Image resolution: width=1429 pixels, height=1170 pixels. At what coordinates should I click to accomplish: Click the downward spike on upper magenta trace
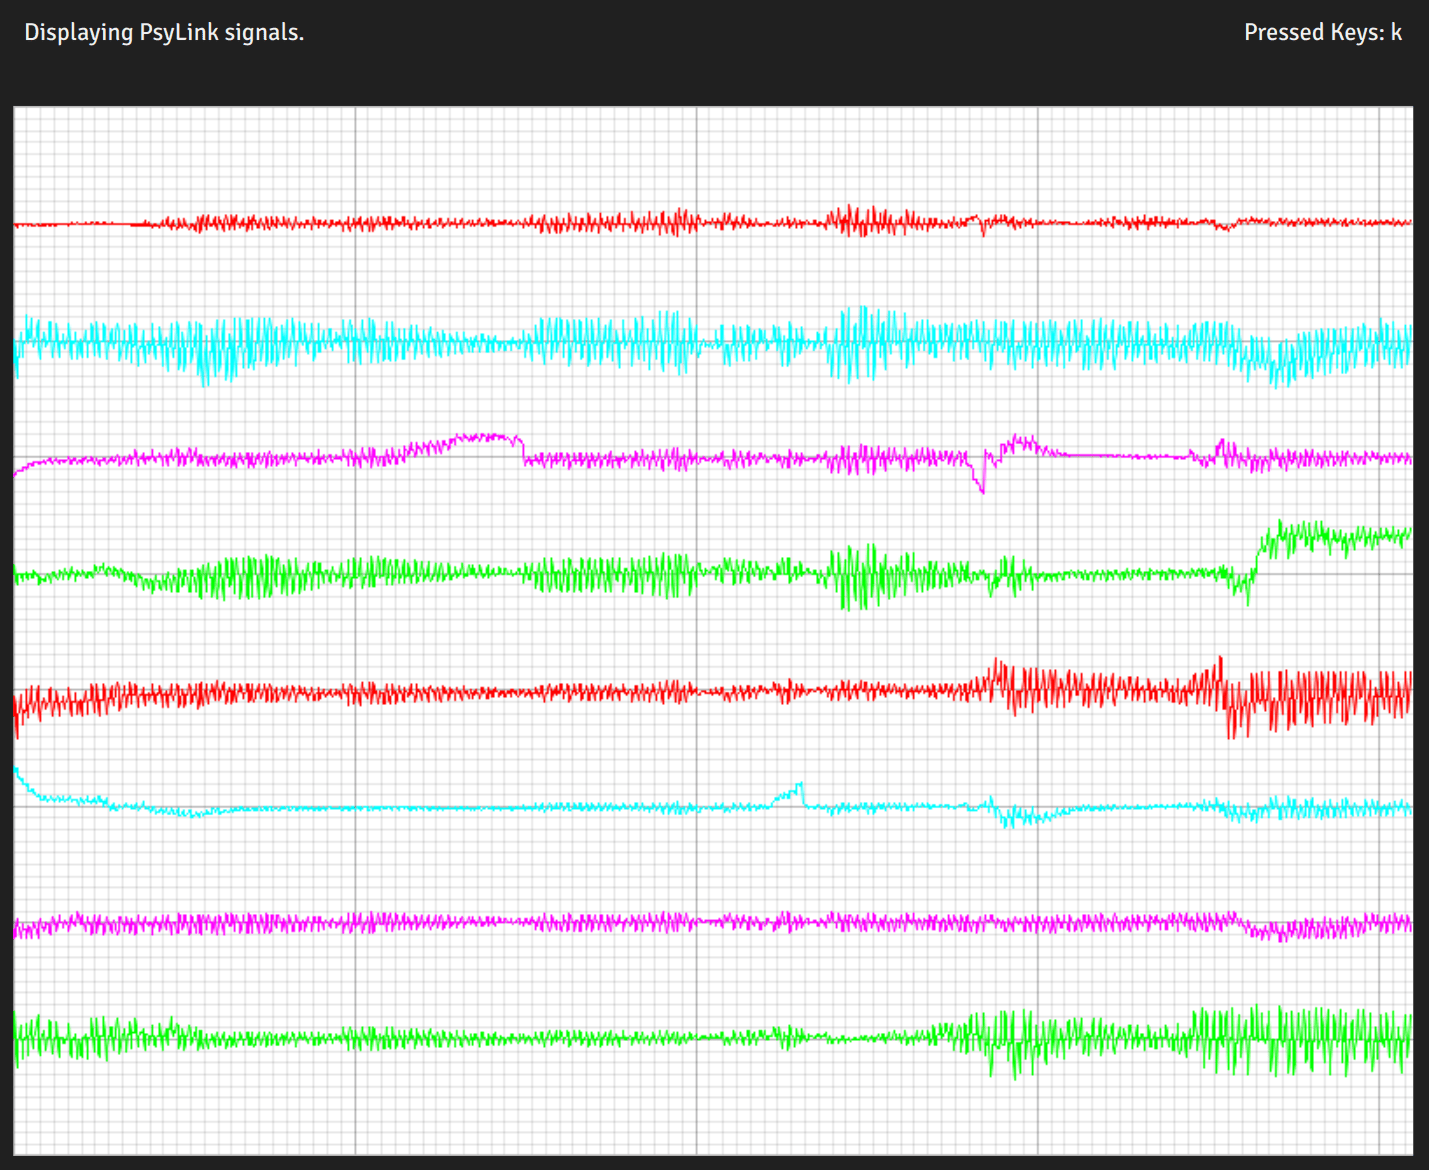(x=981, y=482)
